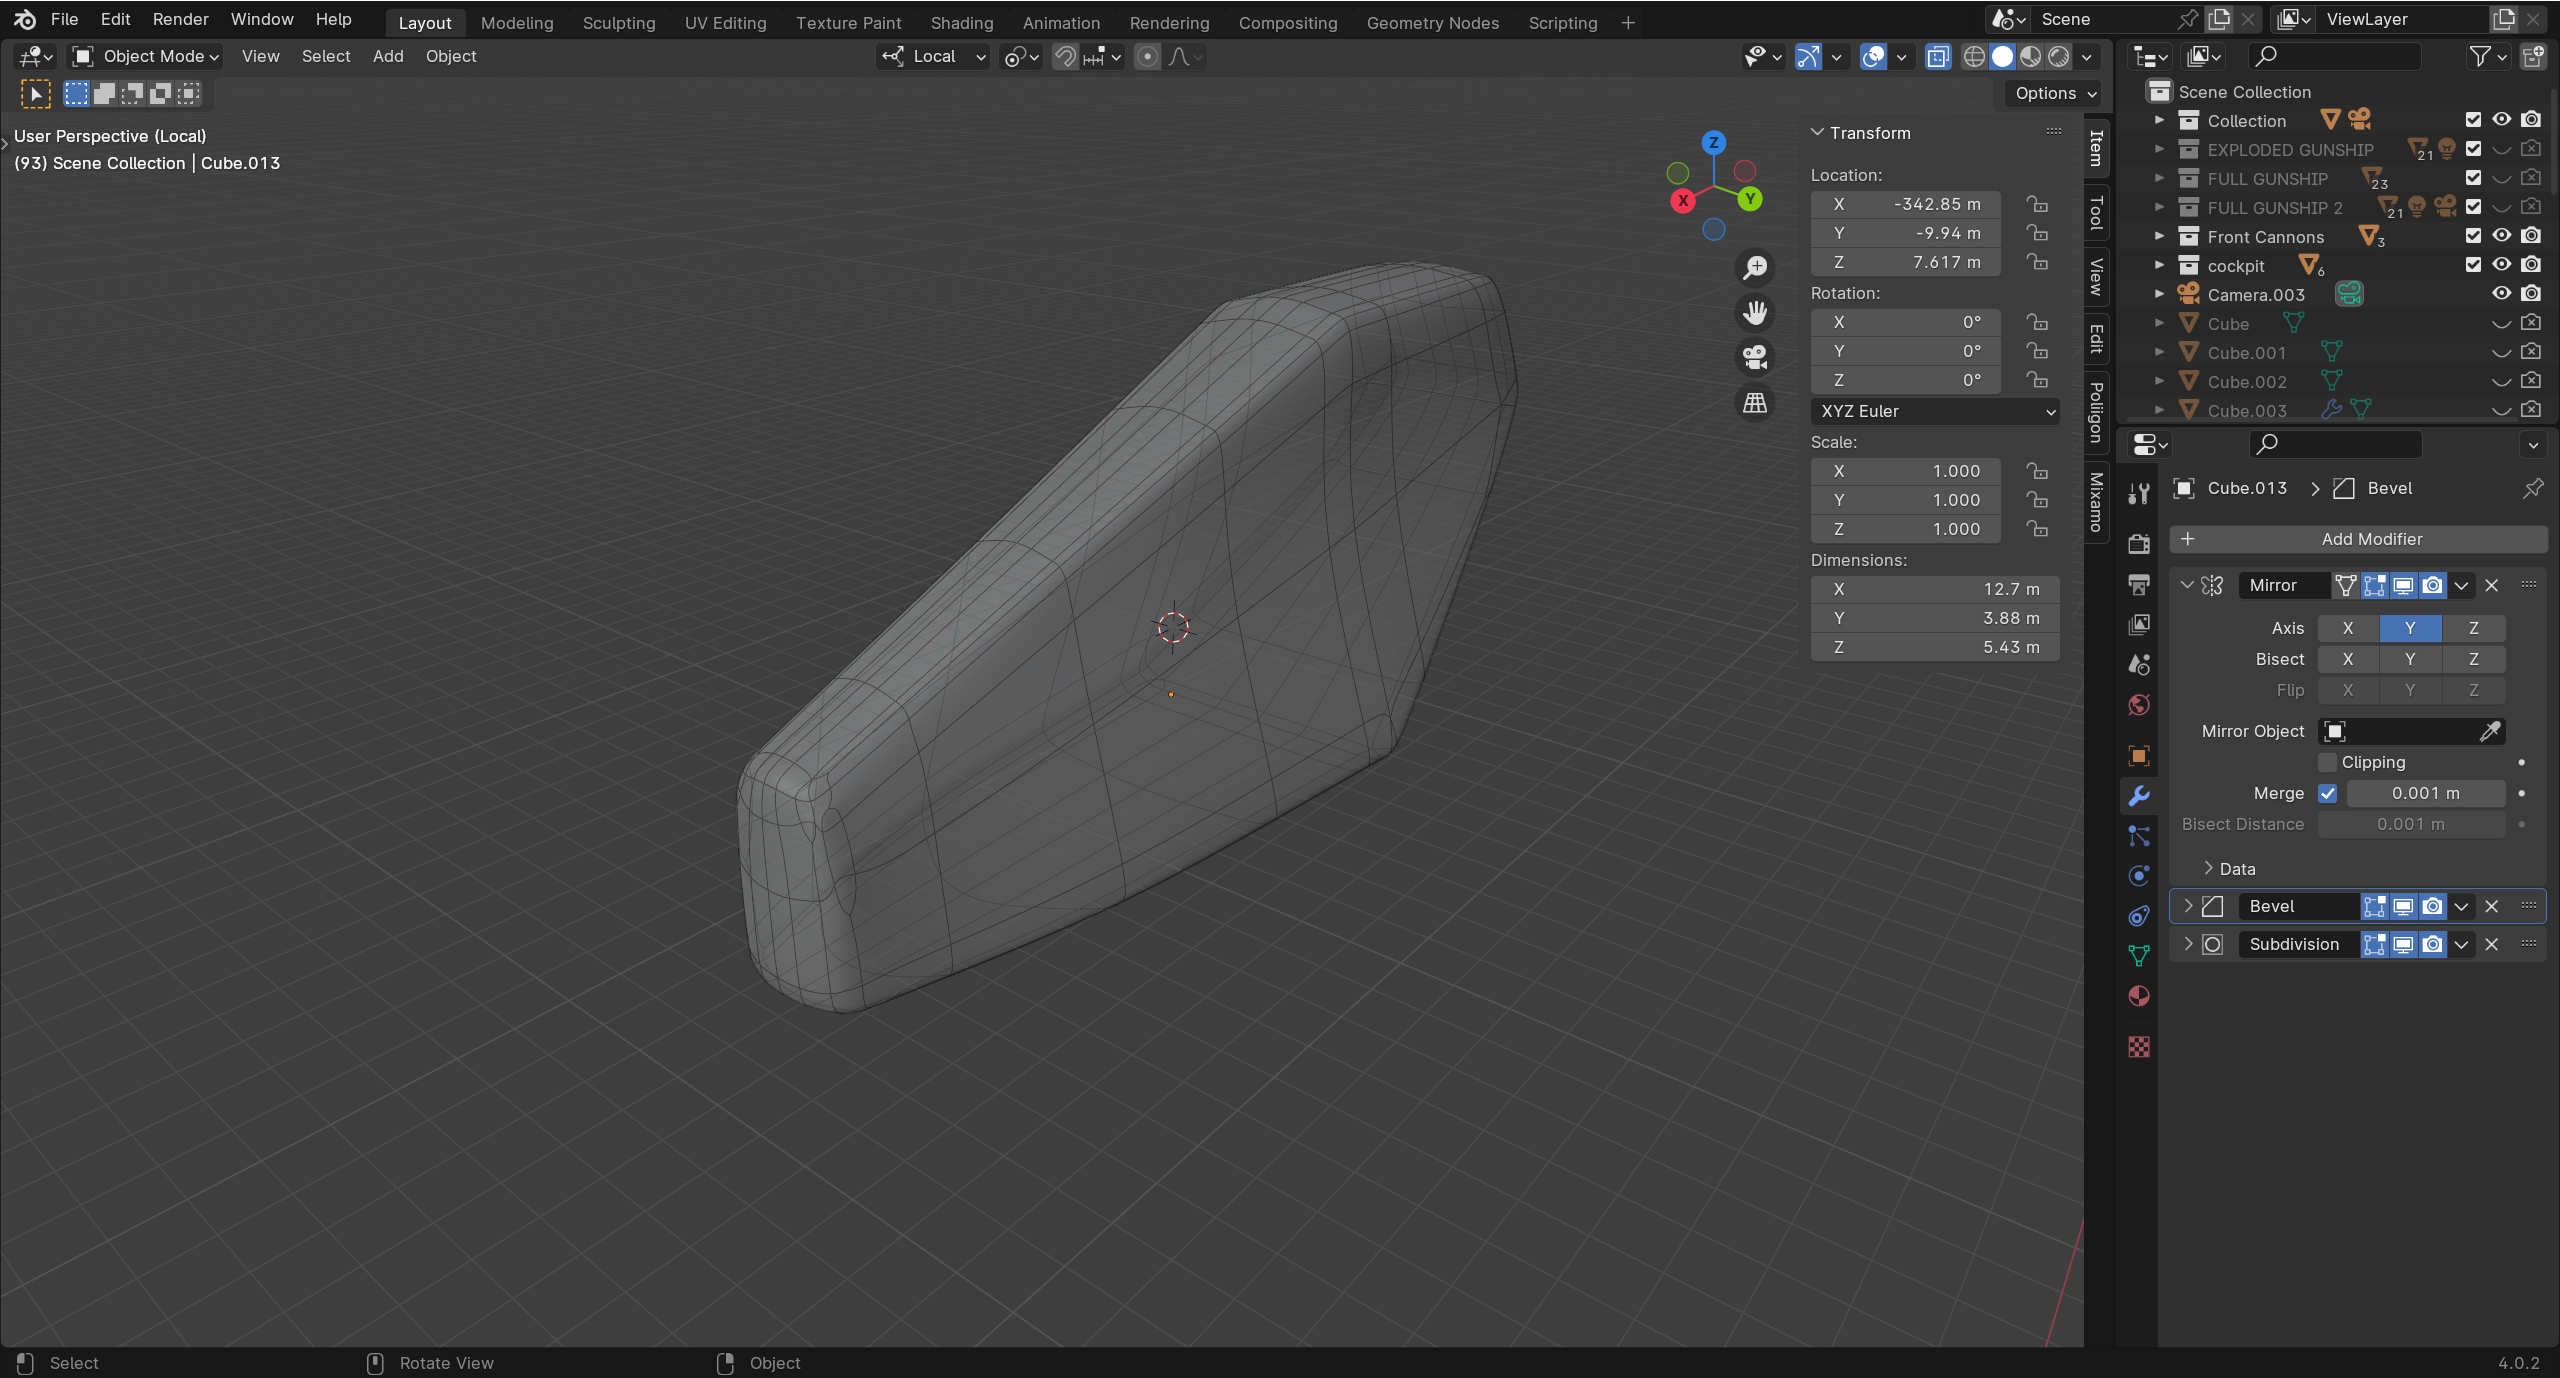This screenshot has width=2560, height=1378.
Task: Toggle Bisect Y button
Action: coord(2410,659)
